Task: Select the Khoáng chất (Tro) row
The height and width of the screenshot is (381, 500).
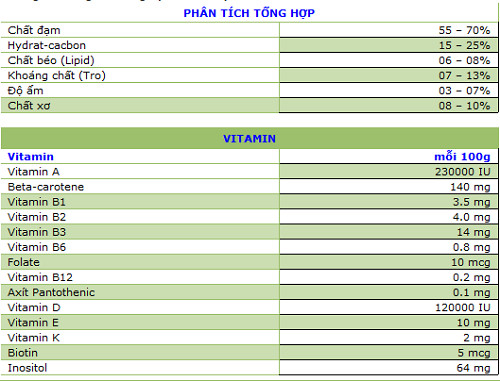Action: (249, 75)
